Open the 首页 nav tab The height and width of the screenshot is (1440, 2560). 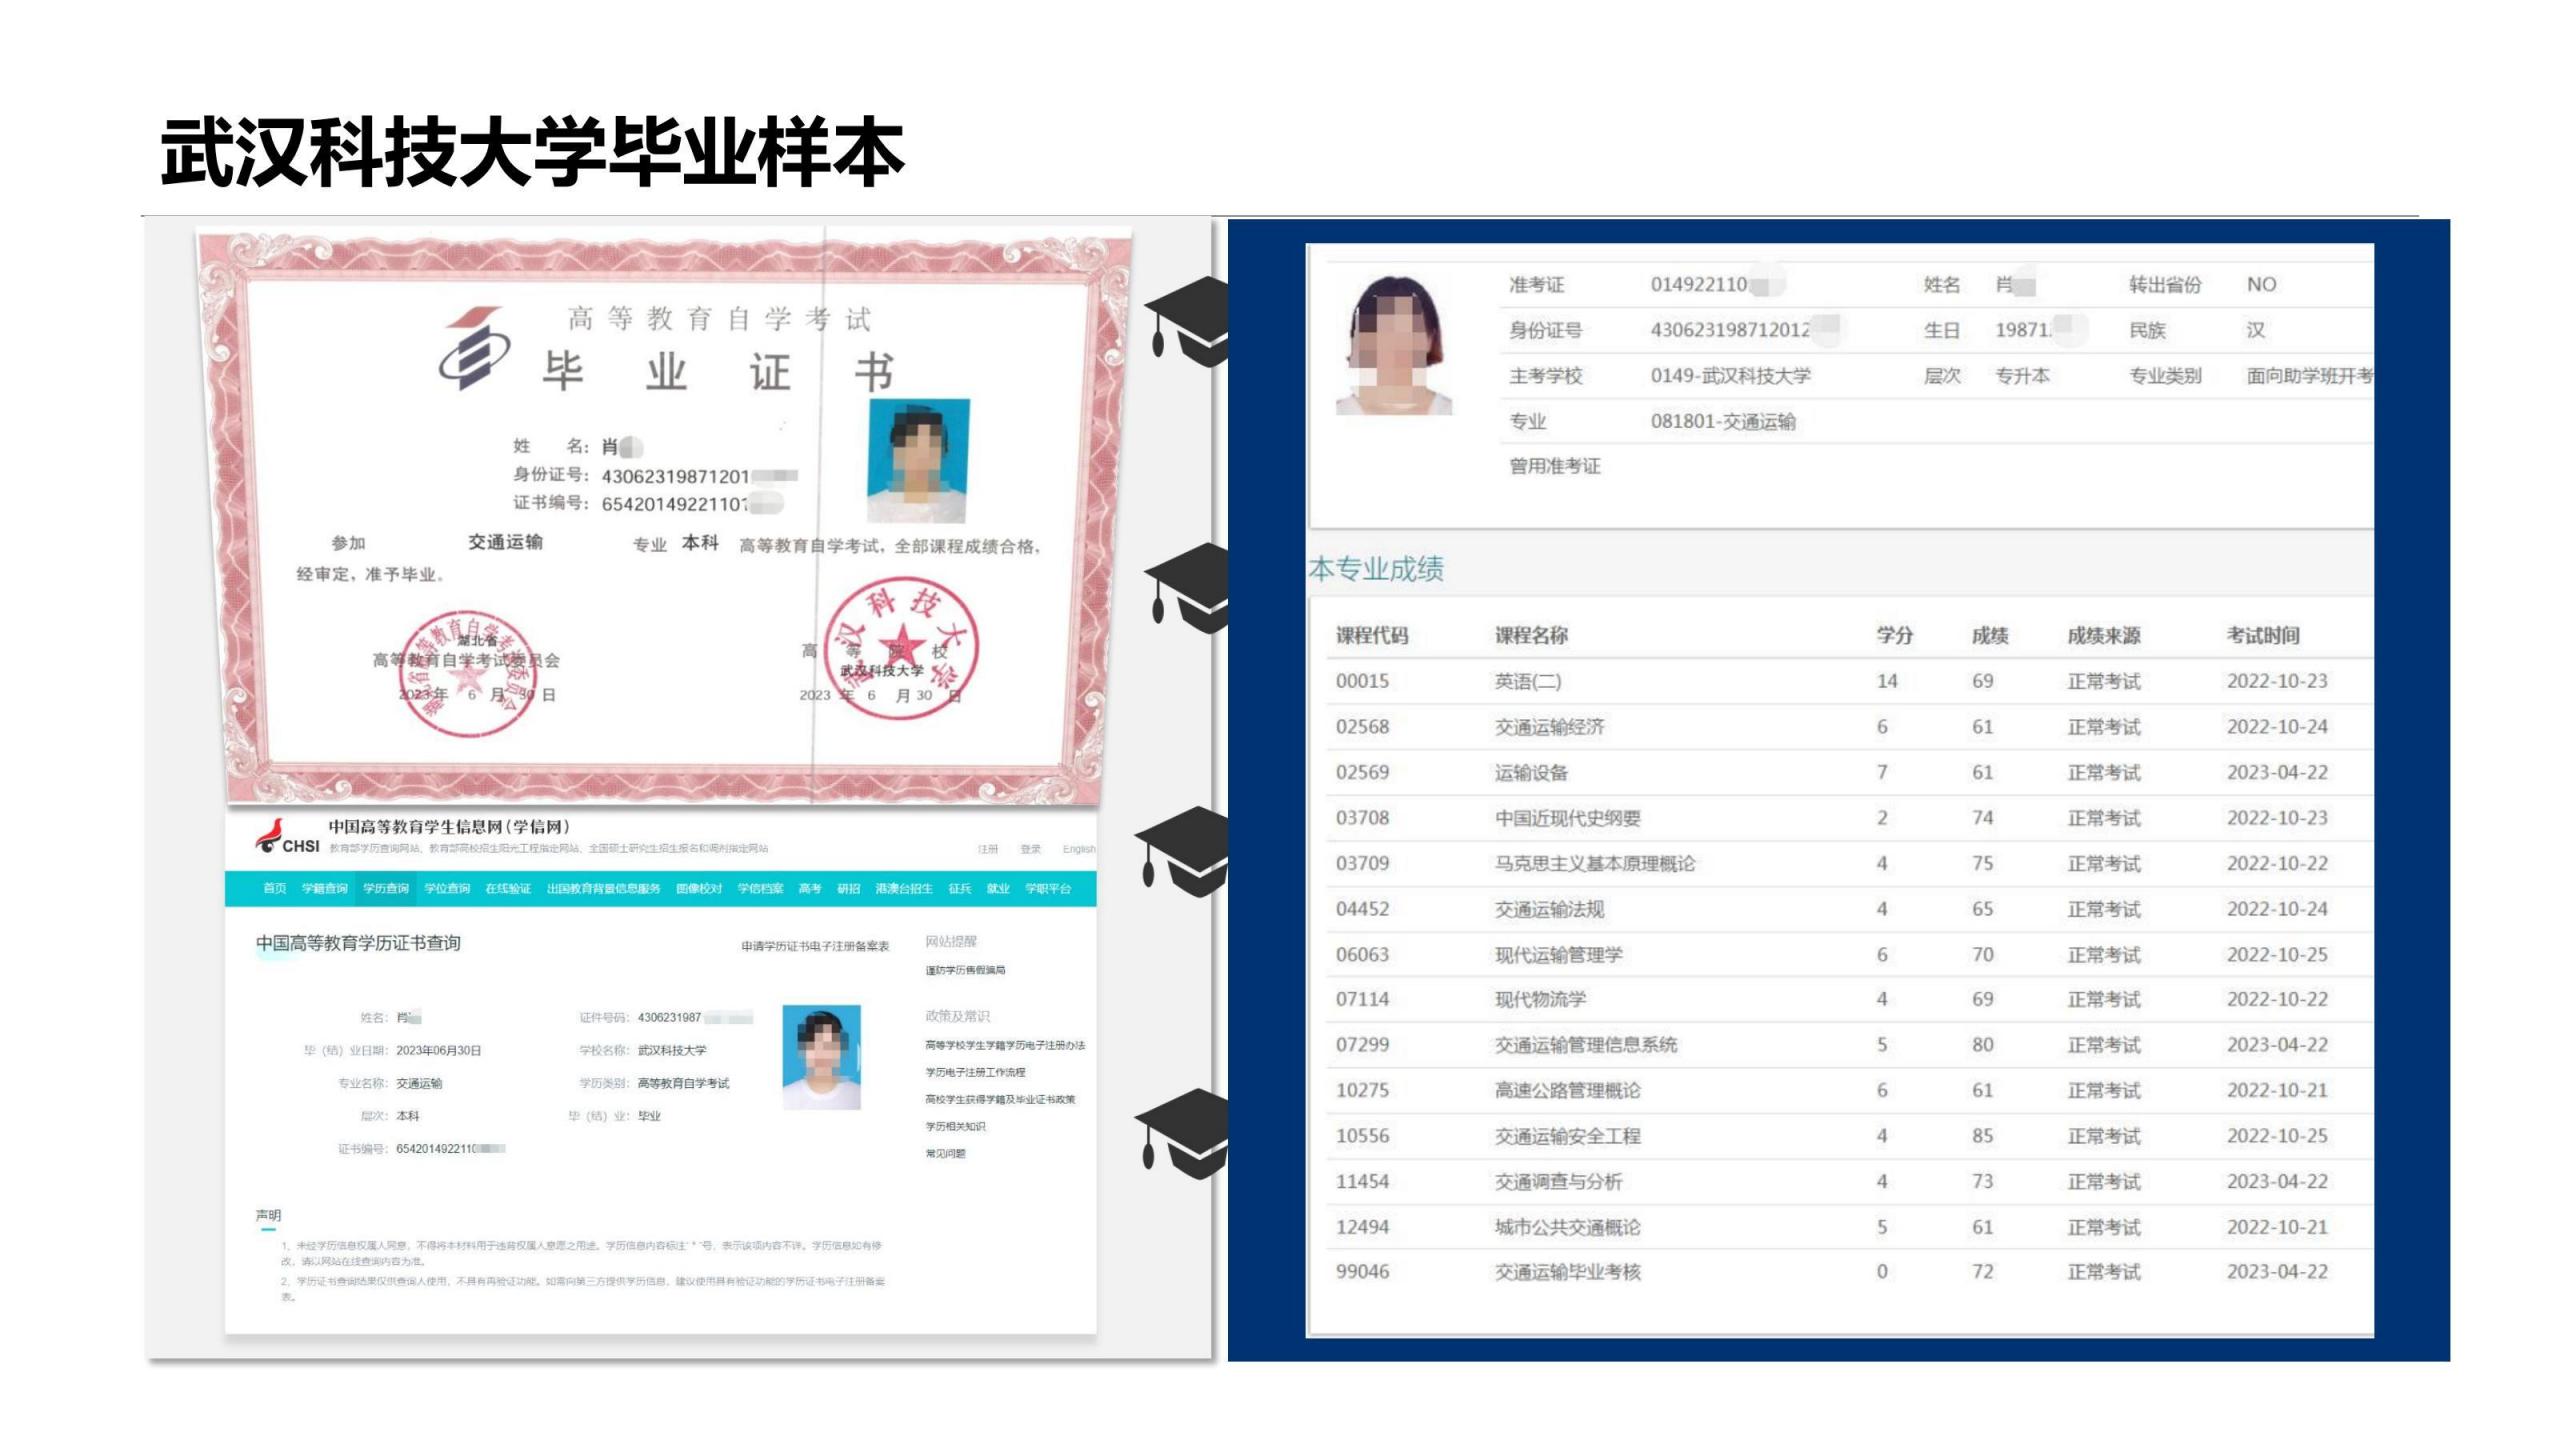tap(274, 888)
